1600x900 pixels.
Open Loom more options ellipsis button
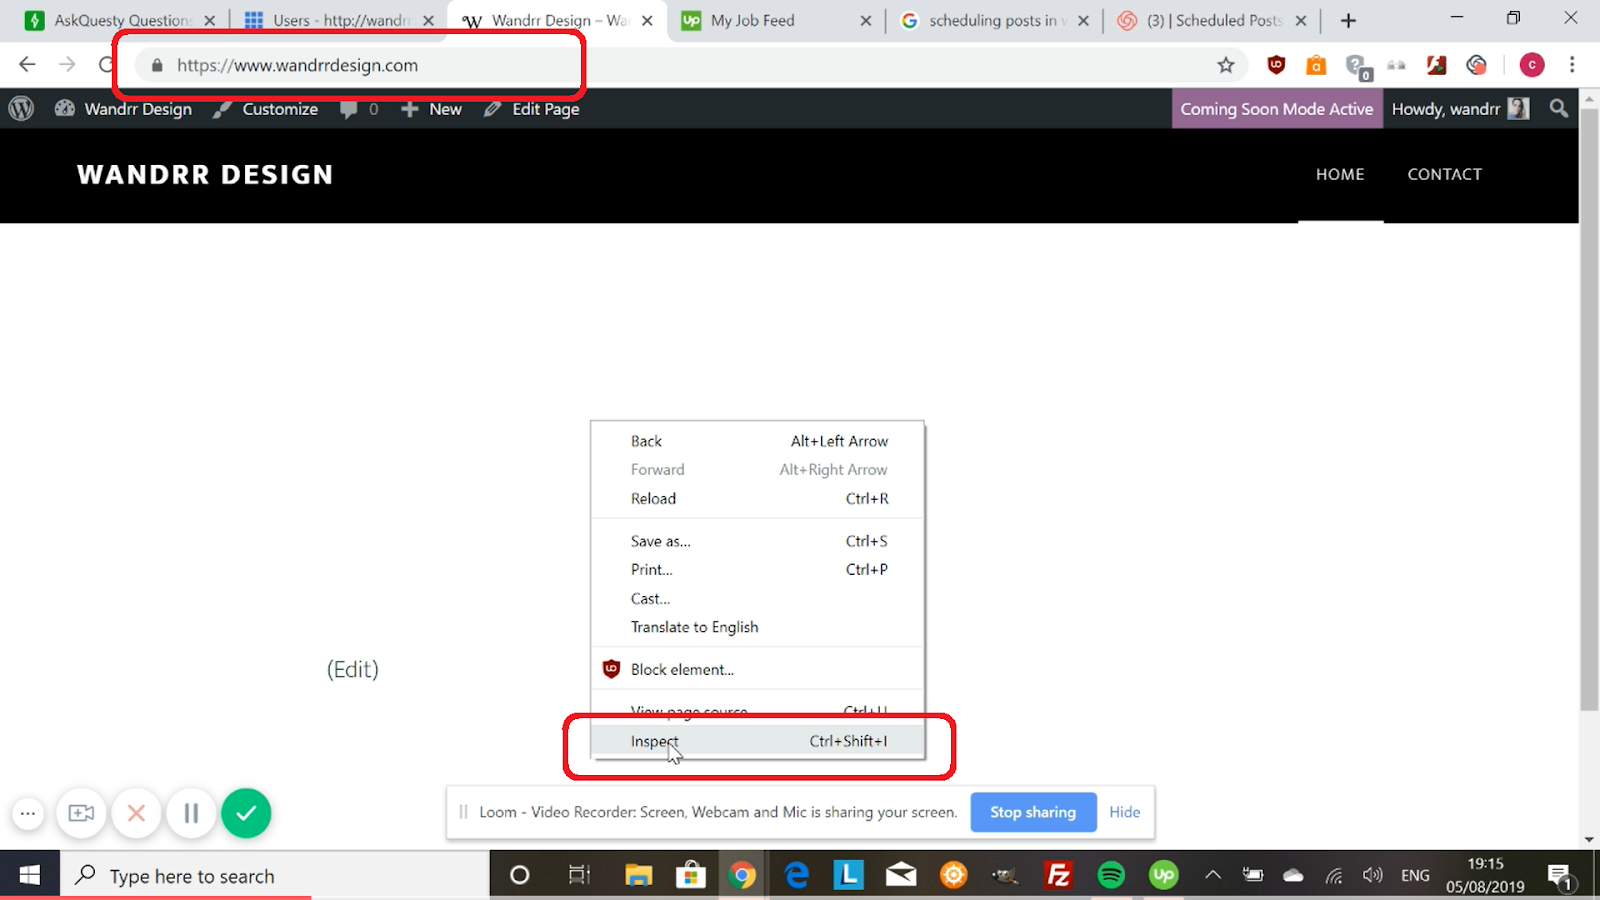pyautogui.click(x=28, y=813)
